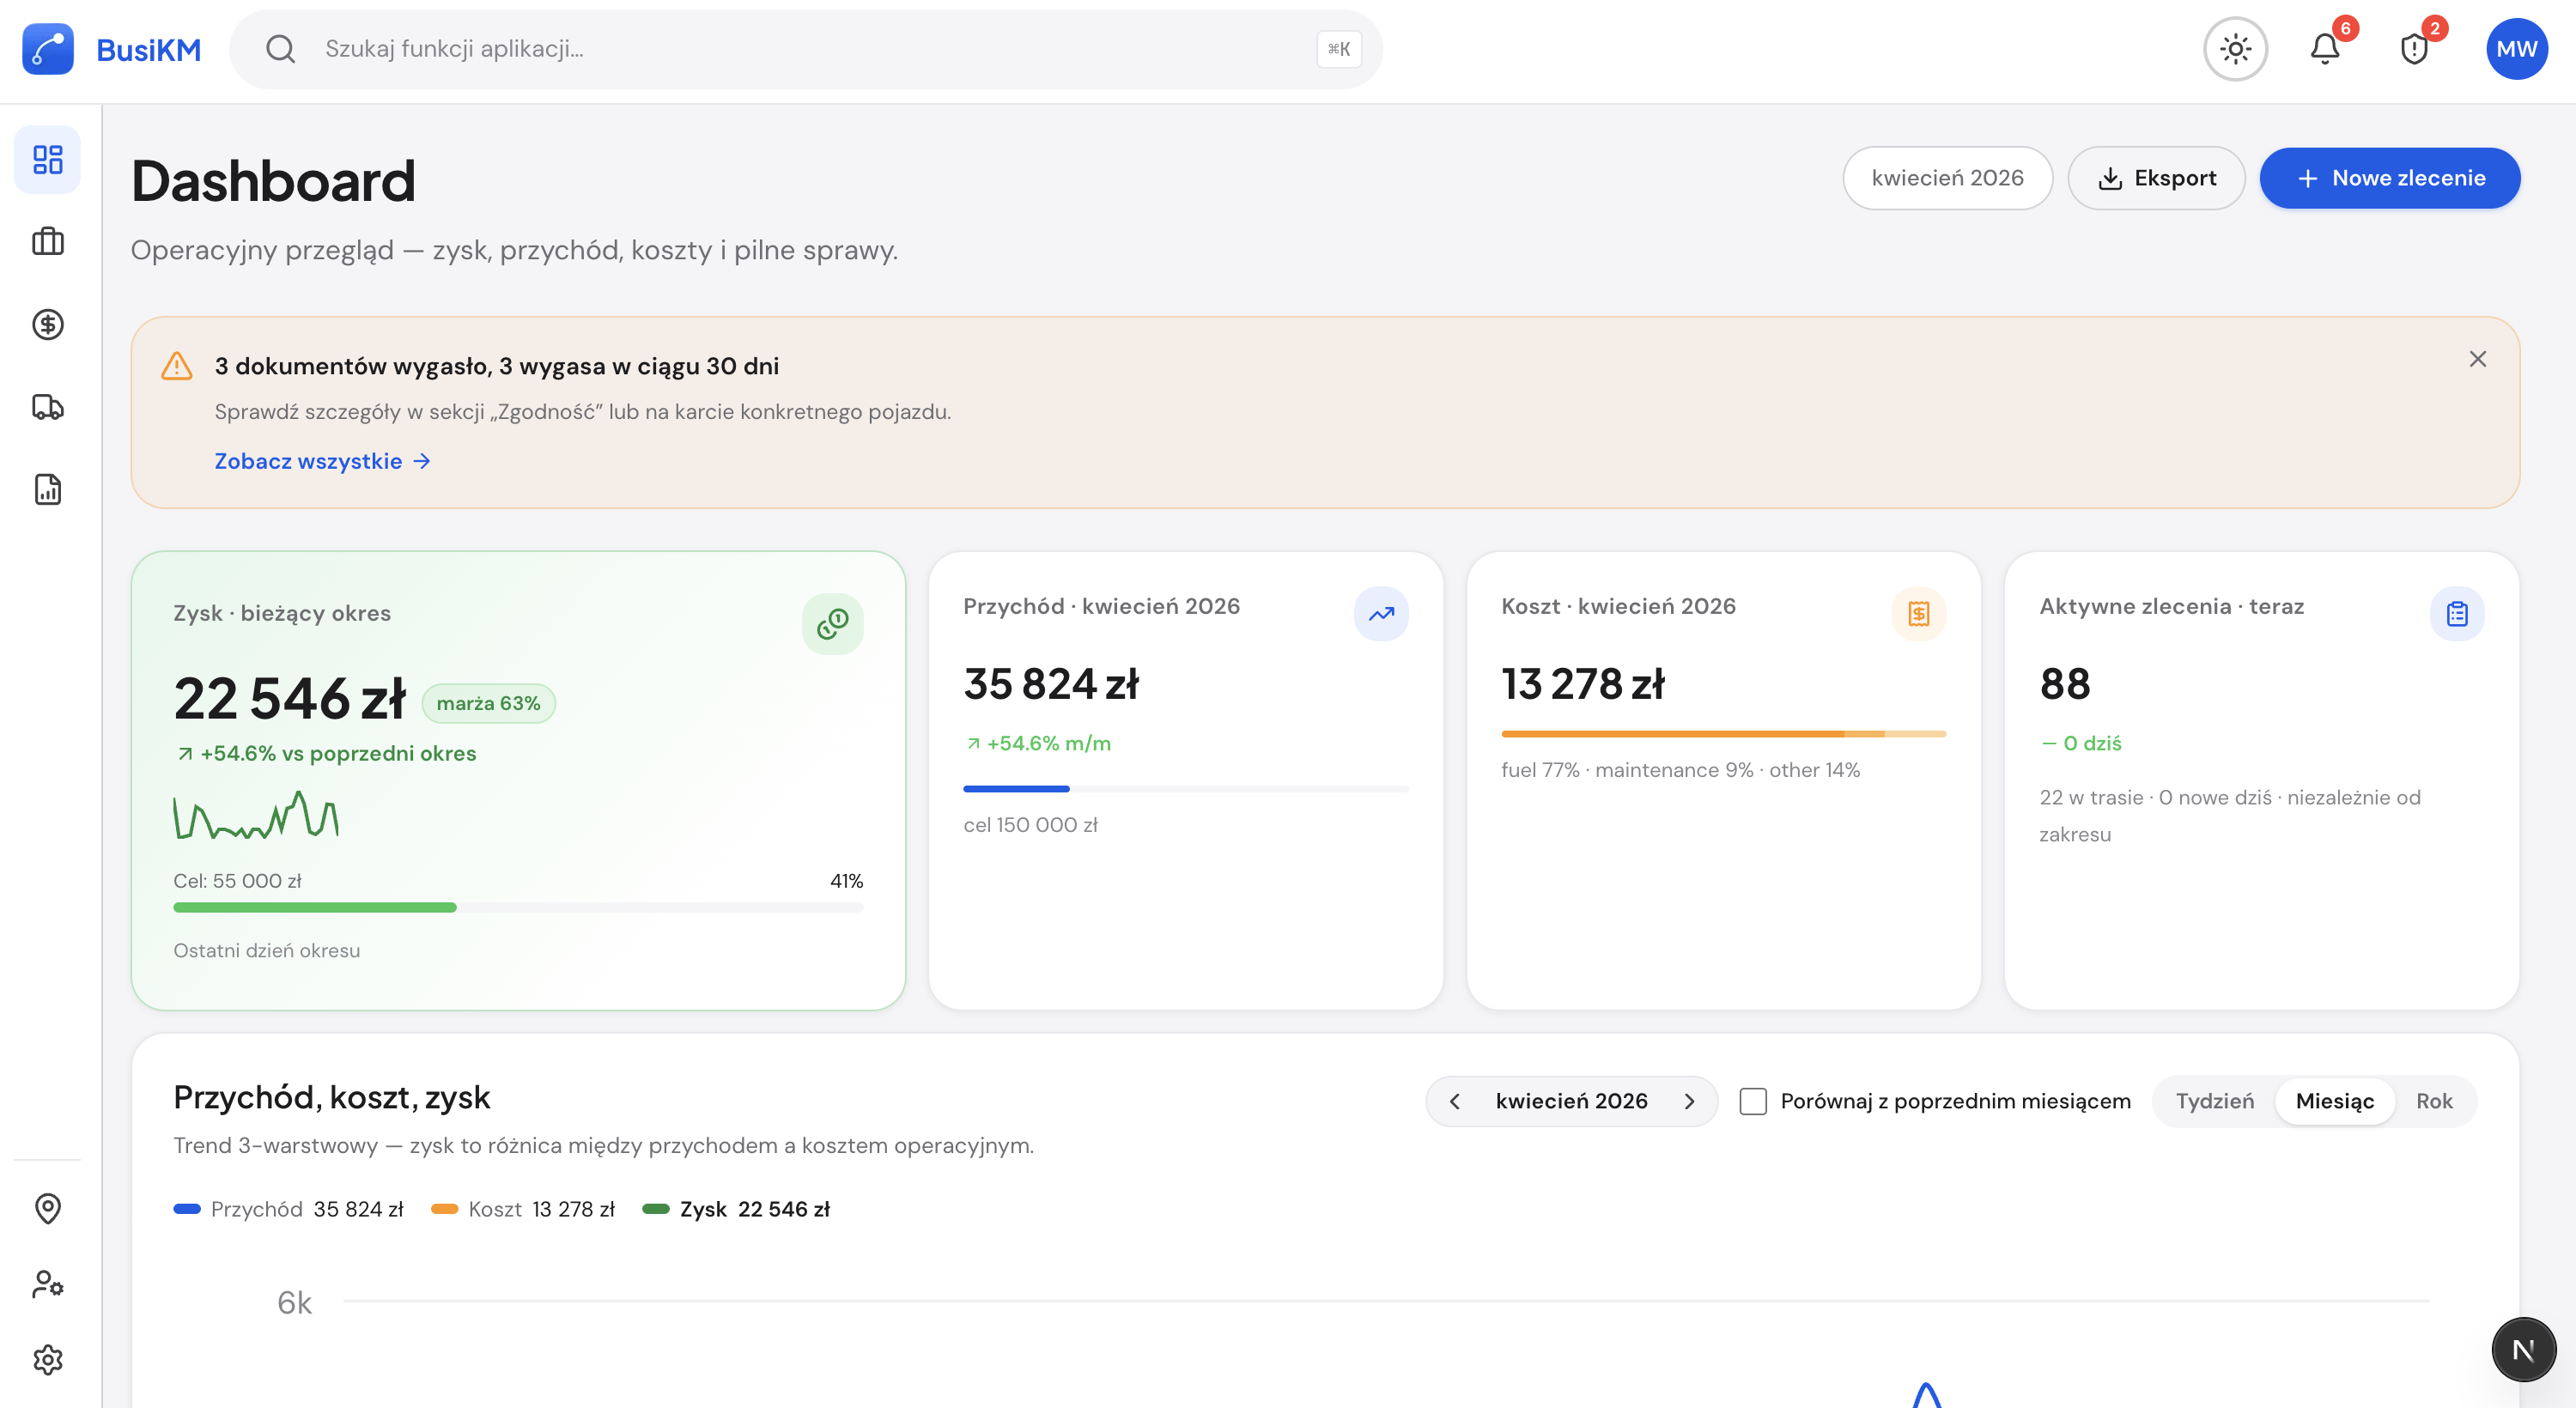Click the 88 active orders value
2576x1408 pixels.
click(2064, 684)
